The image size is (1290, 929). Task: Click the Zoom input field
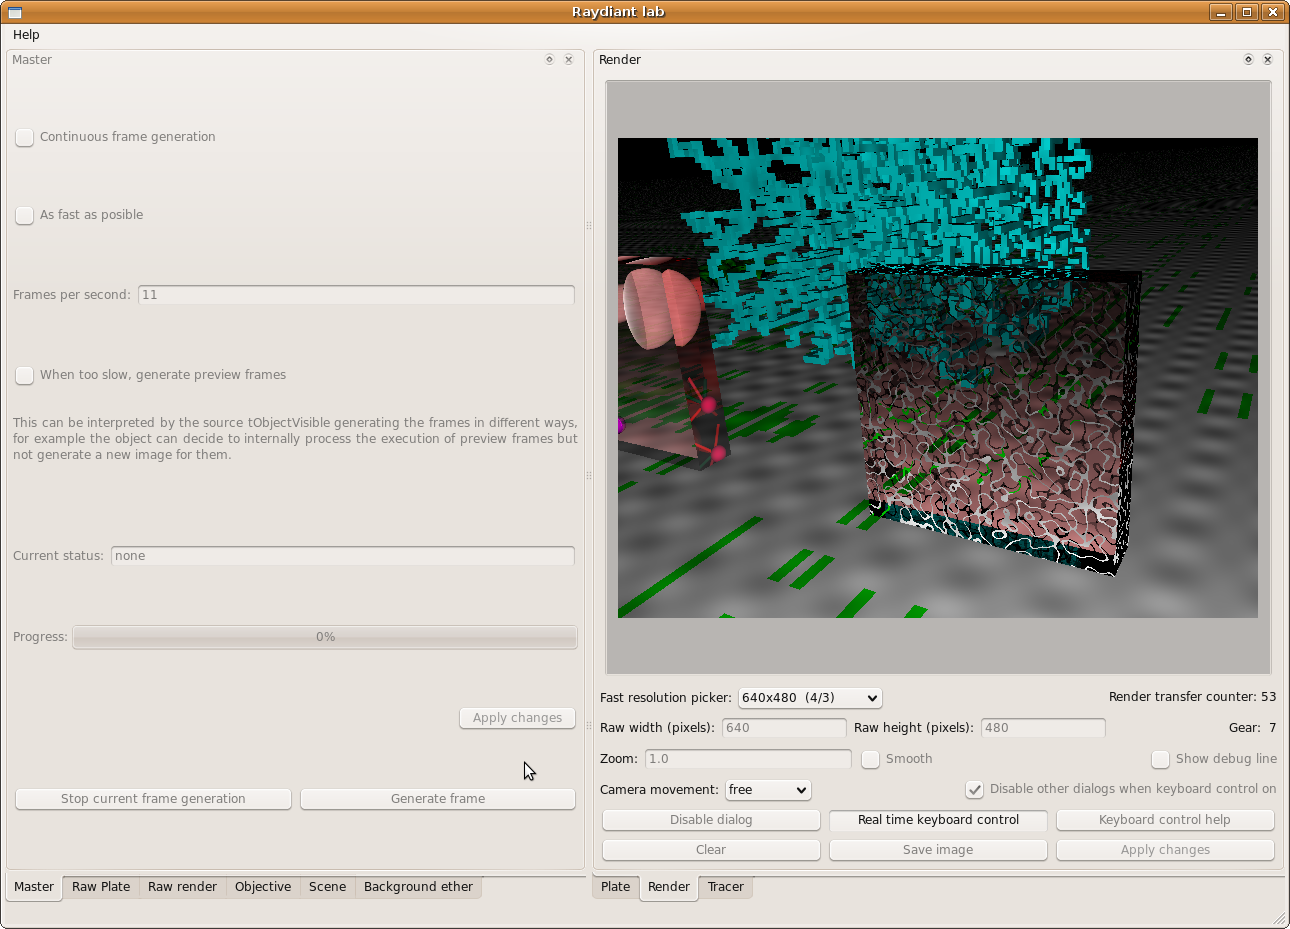click(747, 759)
